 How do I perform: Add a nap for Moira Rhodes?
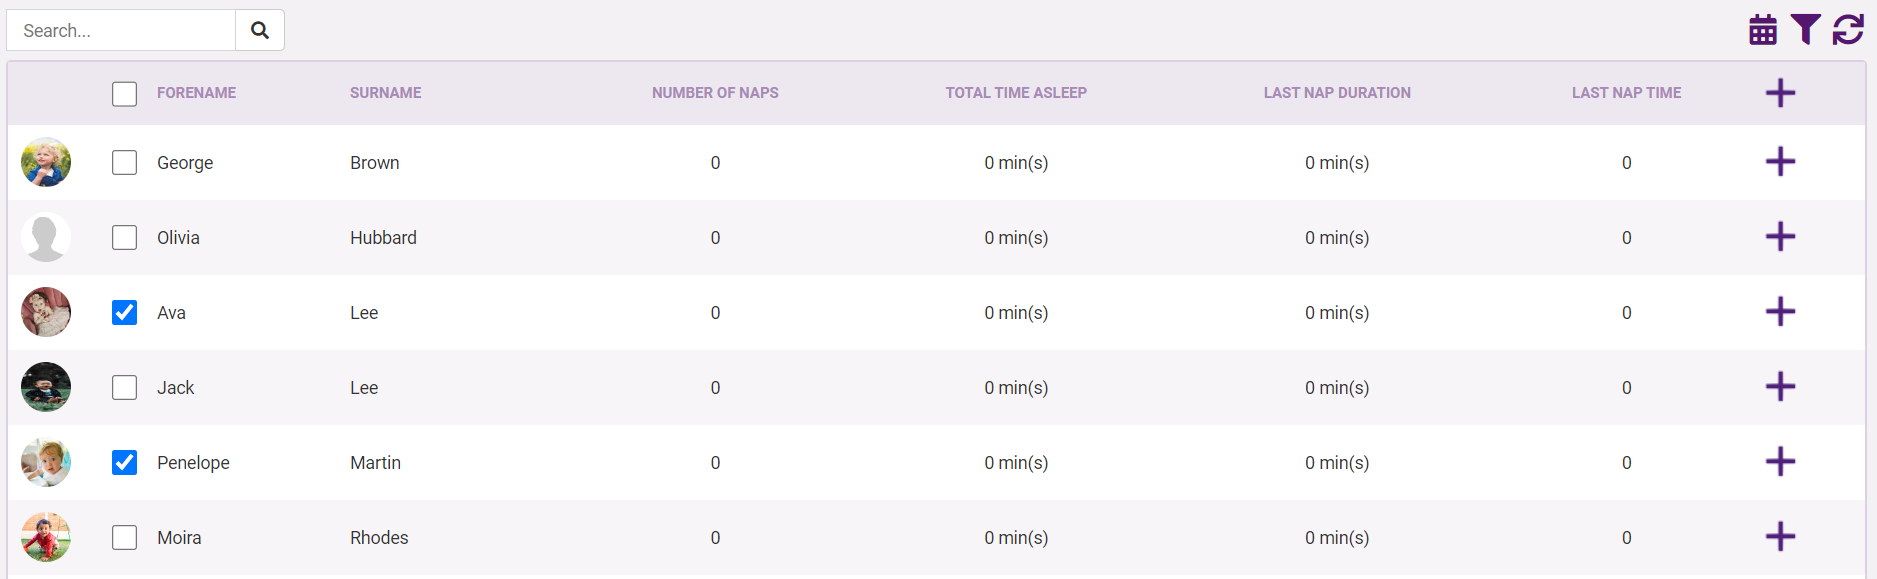[1780, 537]
